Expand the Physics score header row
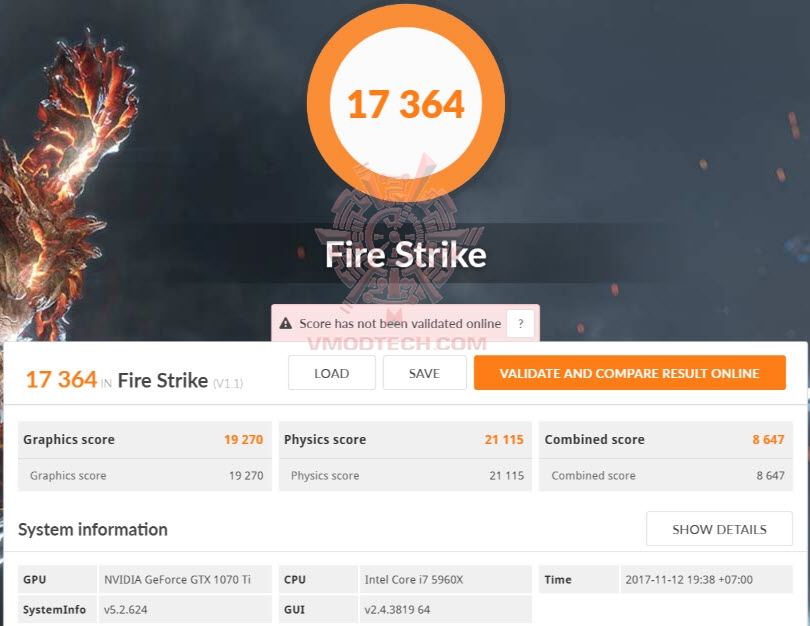This screenshot has width=810, height=626. (x=405, y=440)
